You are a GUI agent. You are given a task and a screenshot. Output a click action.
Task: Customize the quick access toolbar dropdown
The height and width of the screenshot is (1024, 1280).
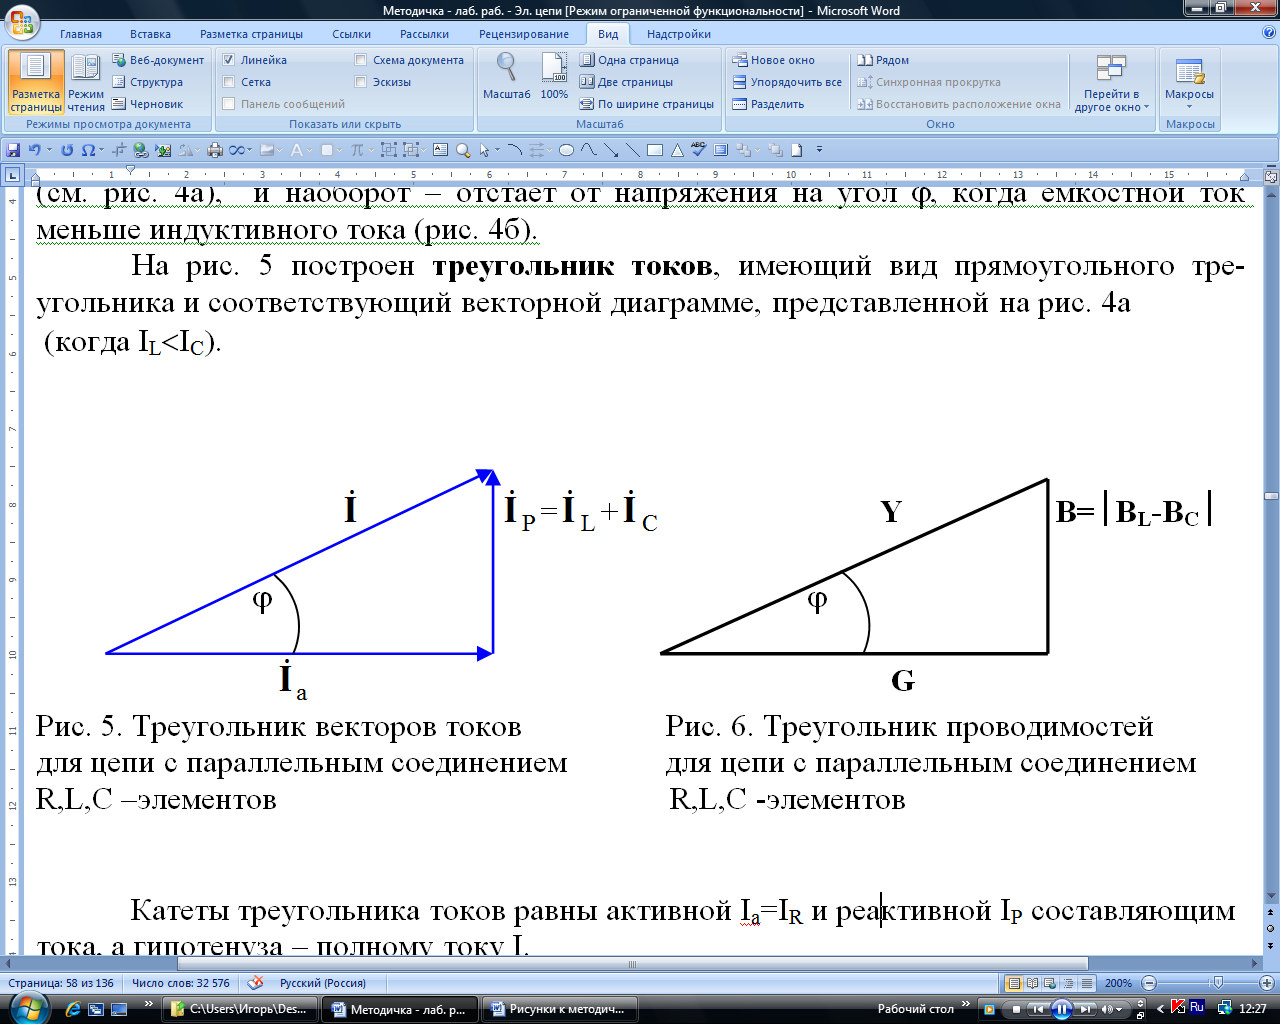[x=819, y=150]
